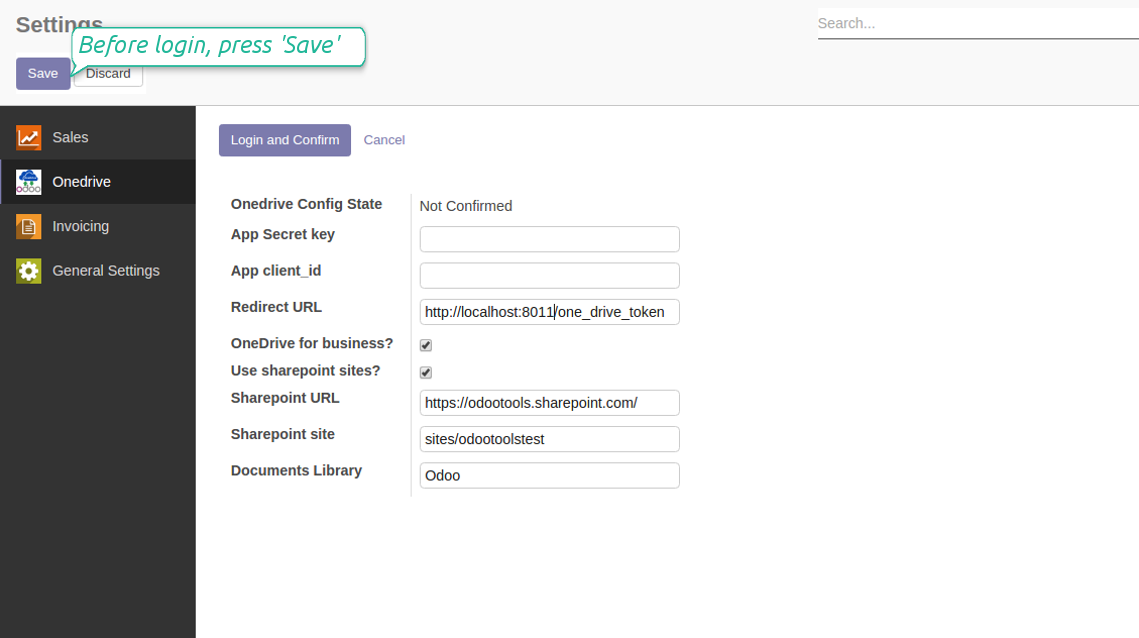Click the 'Onedrive Config State' label
1139x638 pixels.
307,204
